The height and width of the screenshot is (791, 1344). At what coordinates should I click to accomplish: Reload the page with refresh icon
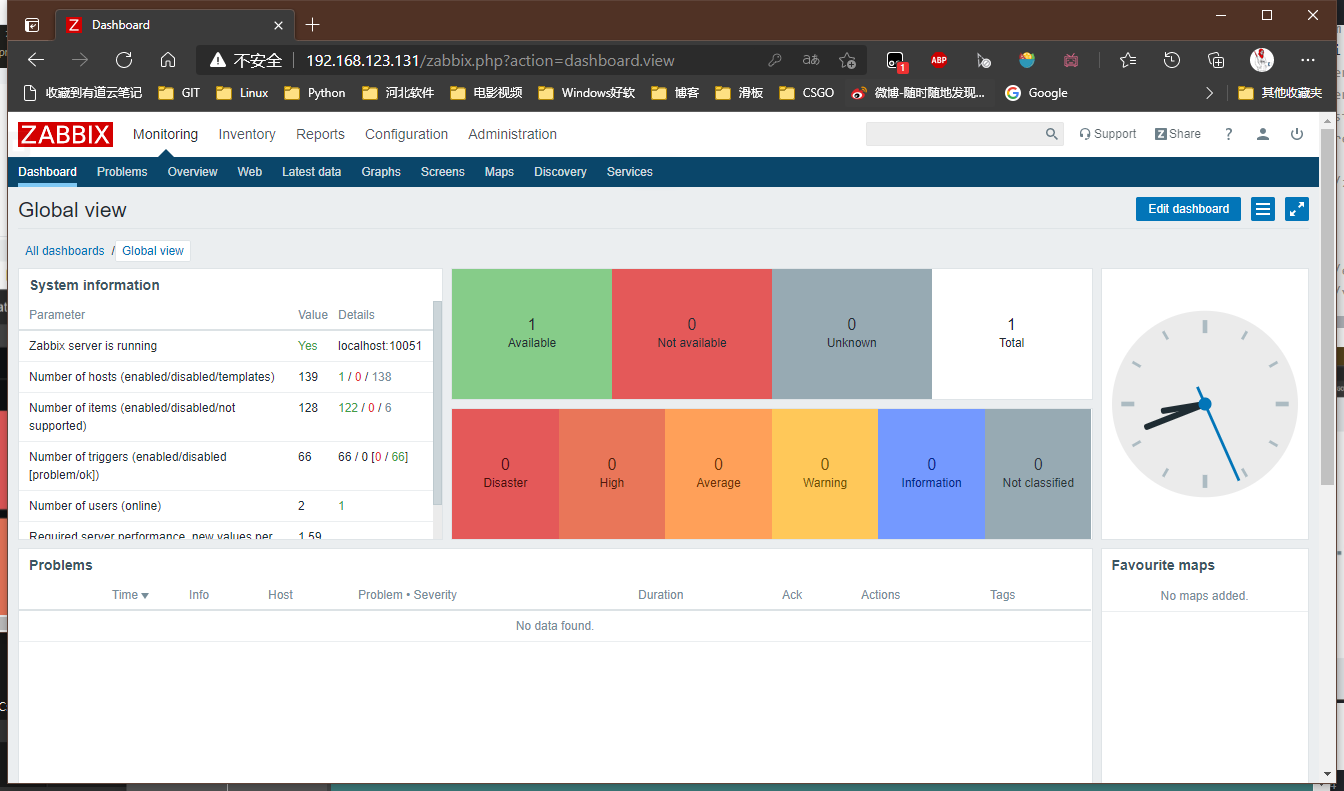pyautogui.click(x=124, y=60)
